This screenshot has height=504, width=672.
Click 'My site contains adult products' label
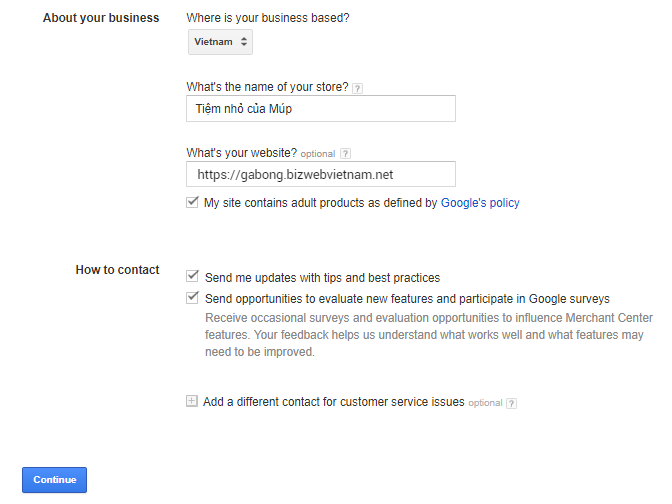(x=320, y=203)
